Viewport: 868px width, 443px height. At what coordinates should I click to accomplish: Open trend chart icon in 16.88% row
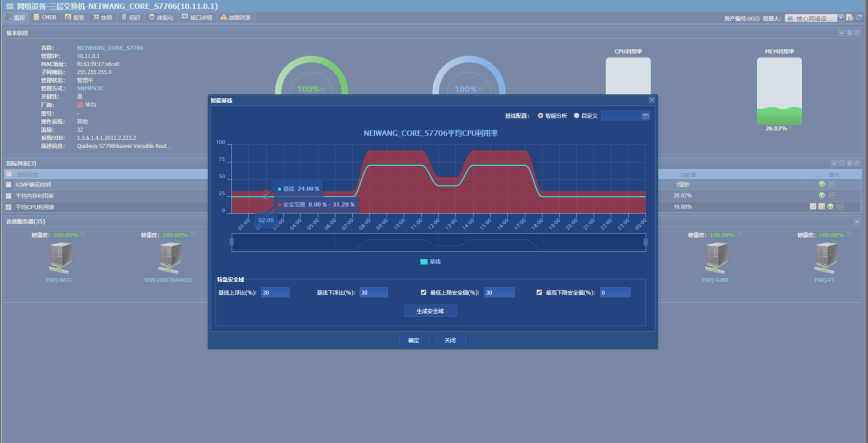(x=840, y=207)
